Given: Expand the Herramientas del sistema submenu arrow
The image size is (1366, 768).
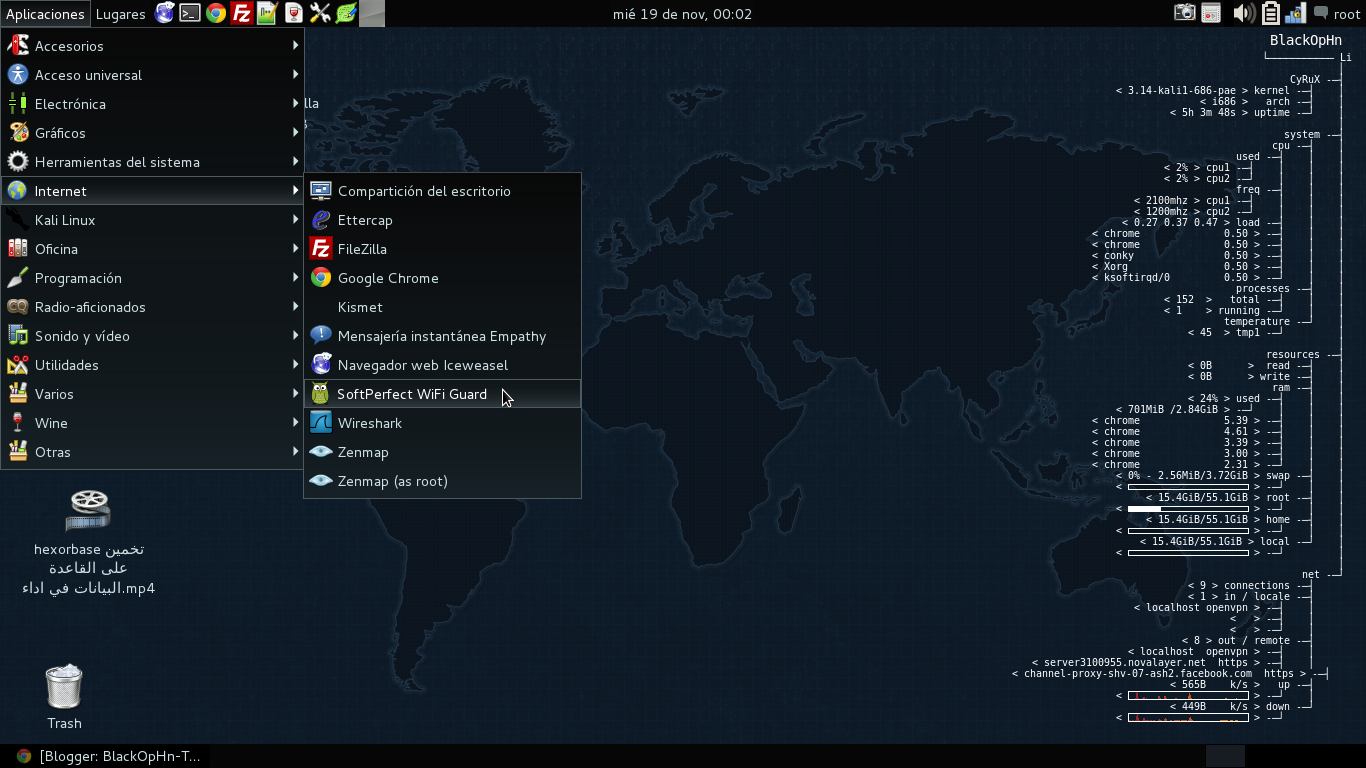Looking at the screenshot, I should 295,161.
